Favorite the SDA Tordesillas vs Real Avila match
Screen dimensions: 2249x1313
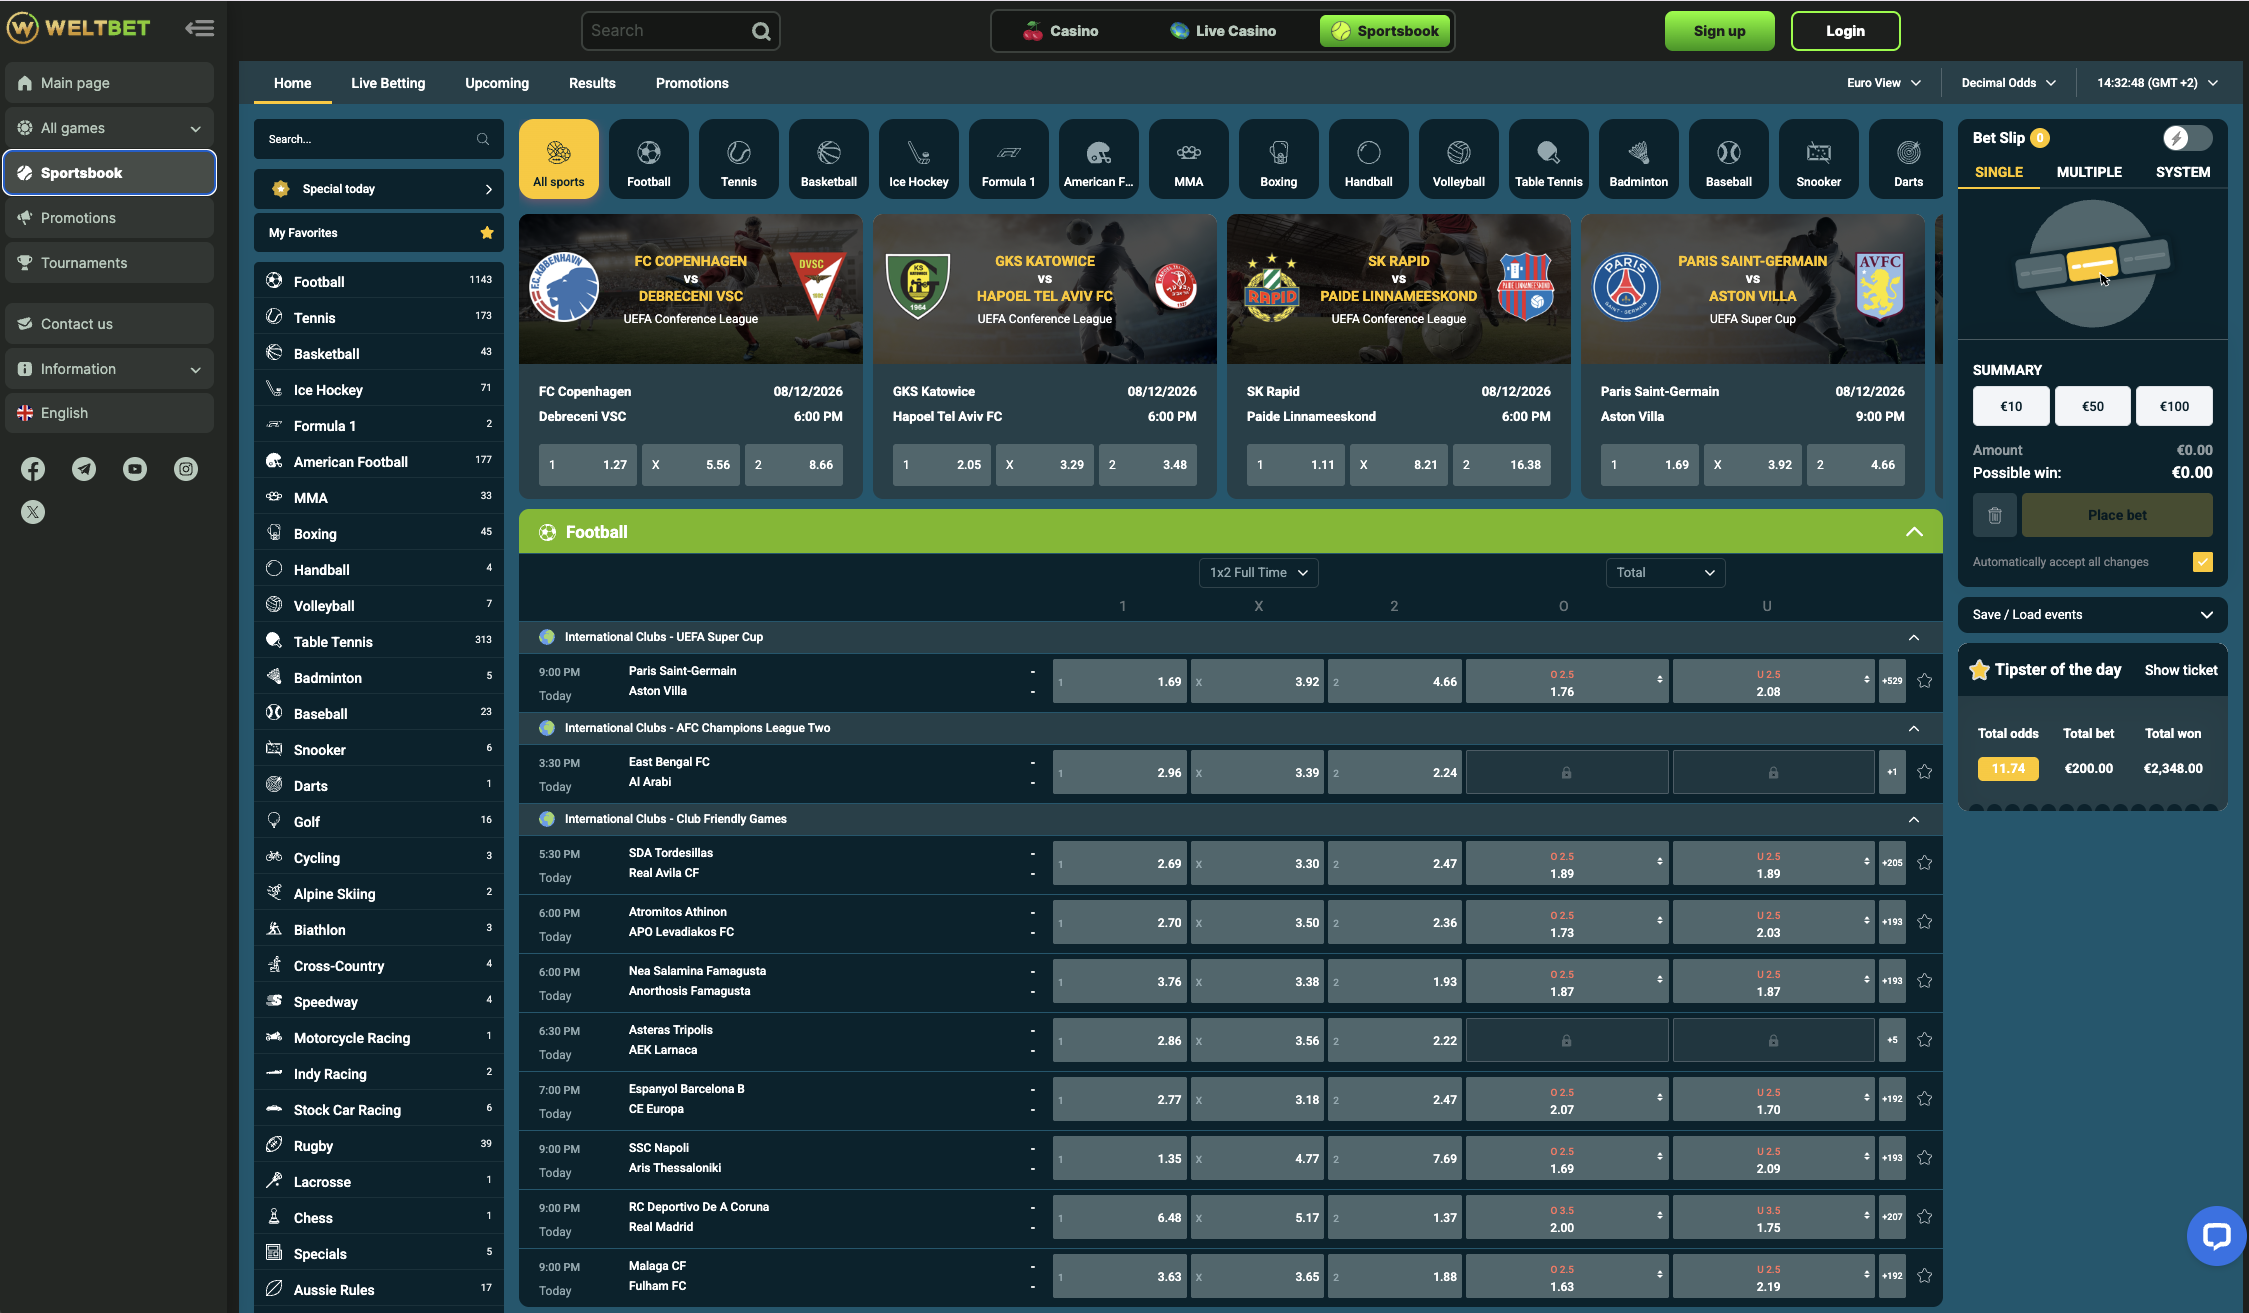pyautogui.click(x=1924, y=863)
